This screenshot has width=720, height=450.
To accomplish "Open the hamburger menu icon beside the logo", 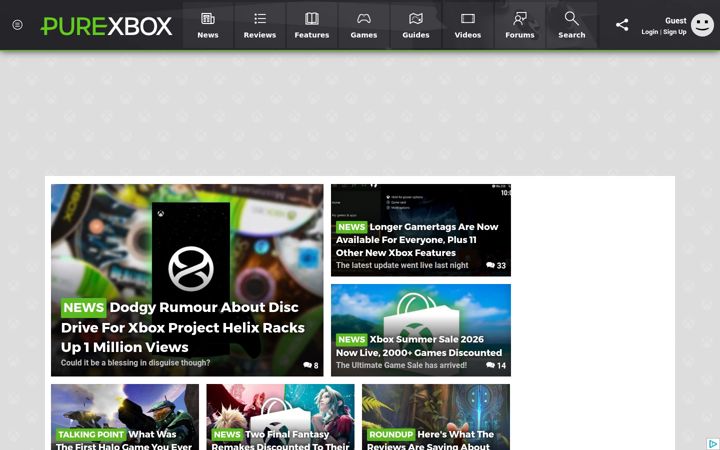I will pyautogui.click(x=17, y=25).
